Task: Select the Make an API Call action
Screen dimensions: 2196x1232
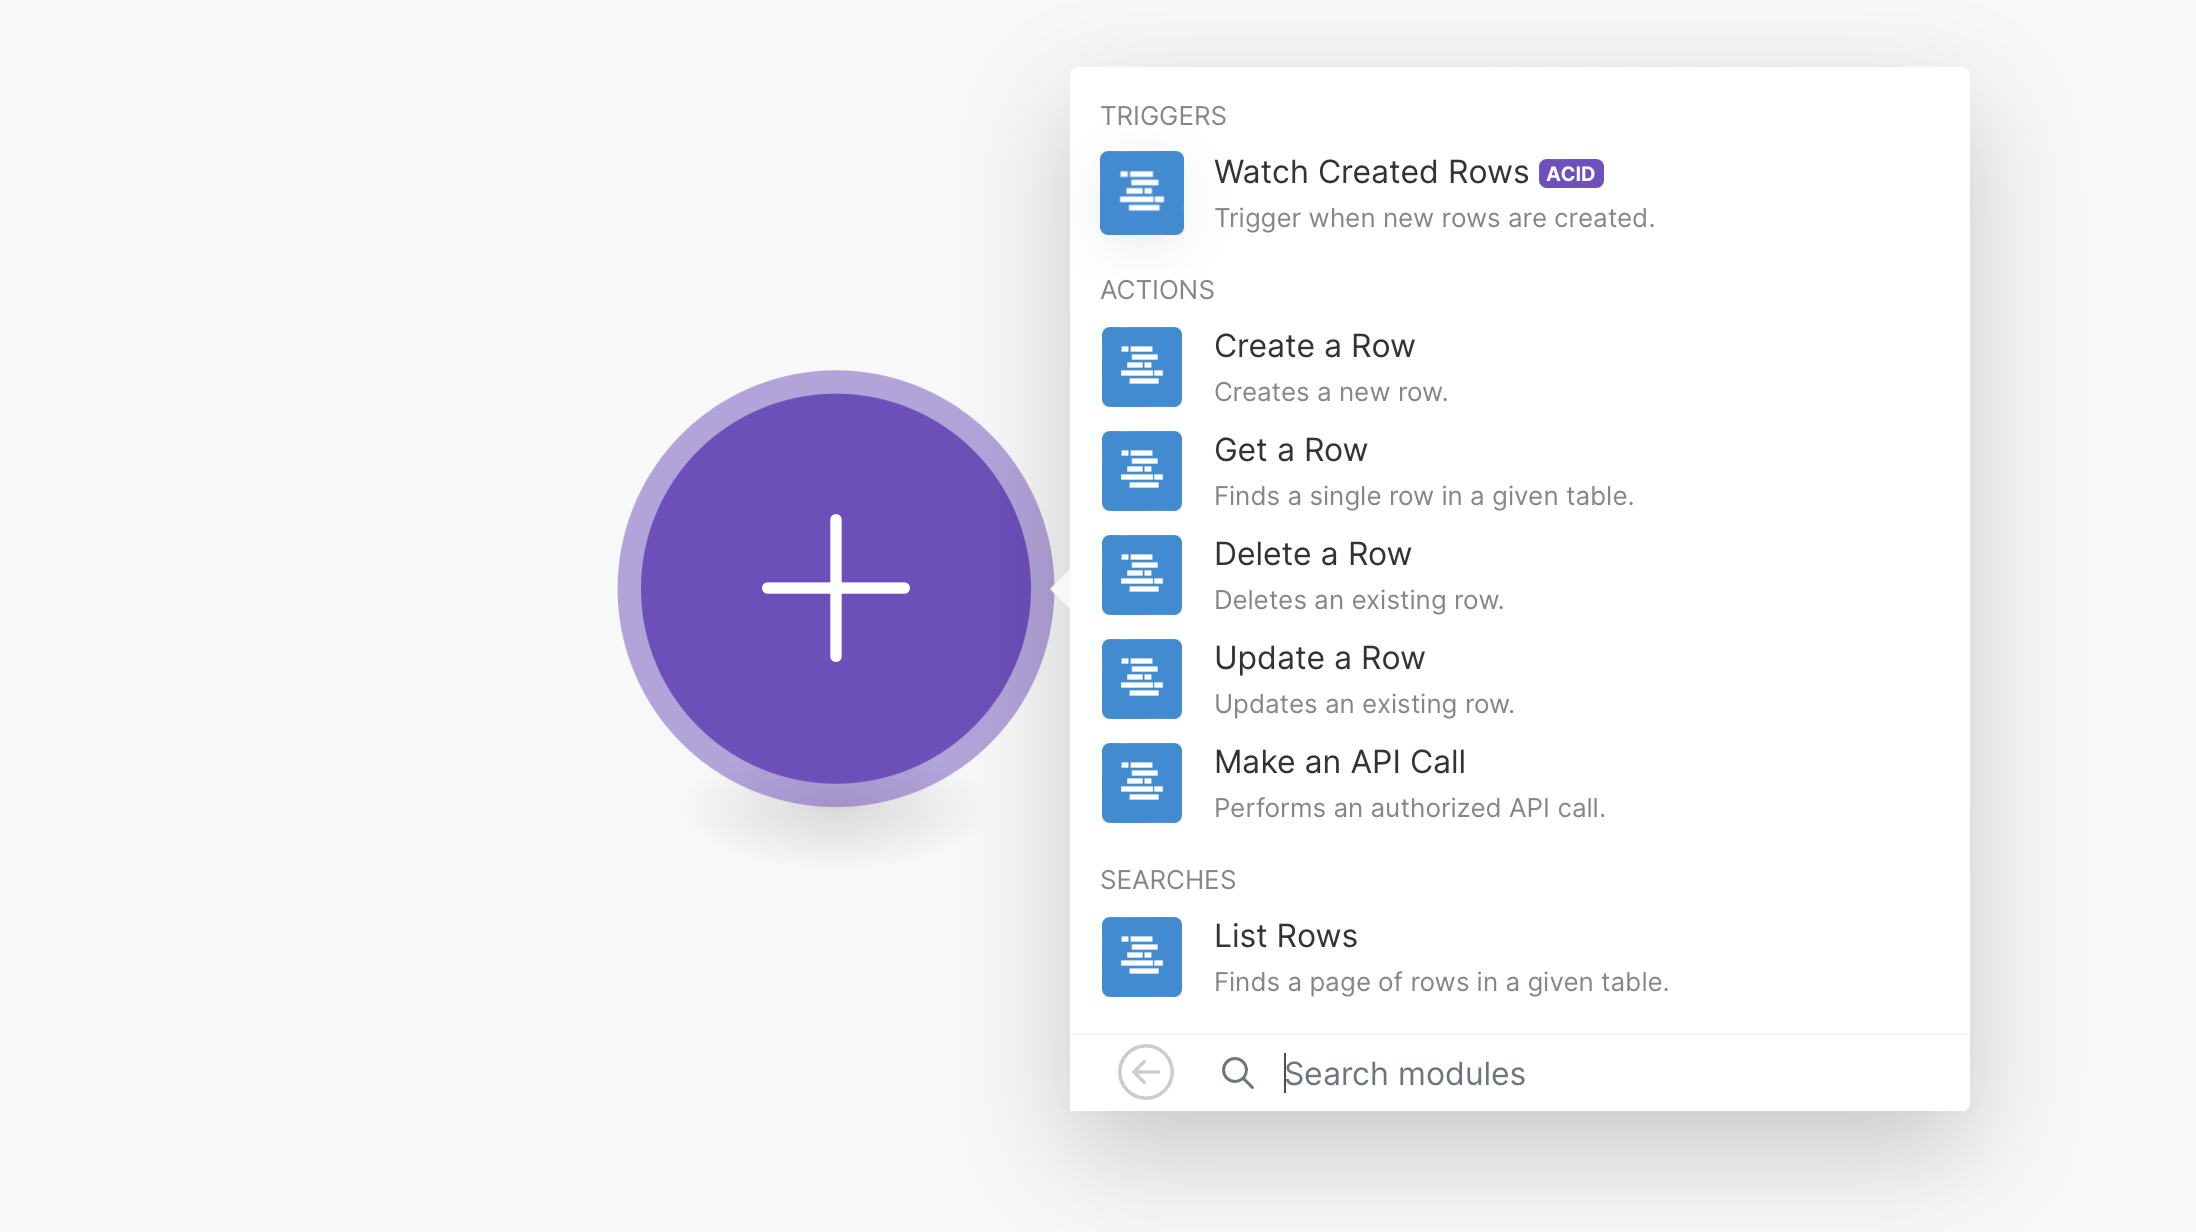Action: pos(1339,763)
